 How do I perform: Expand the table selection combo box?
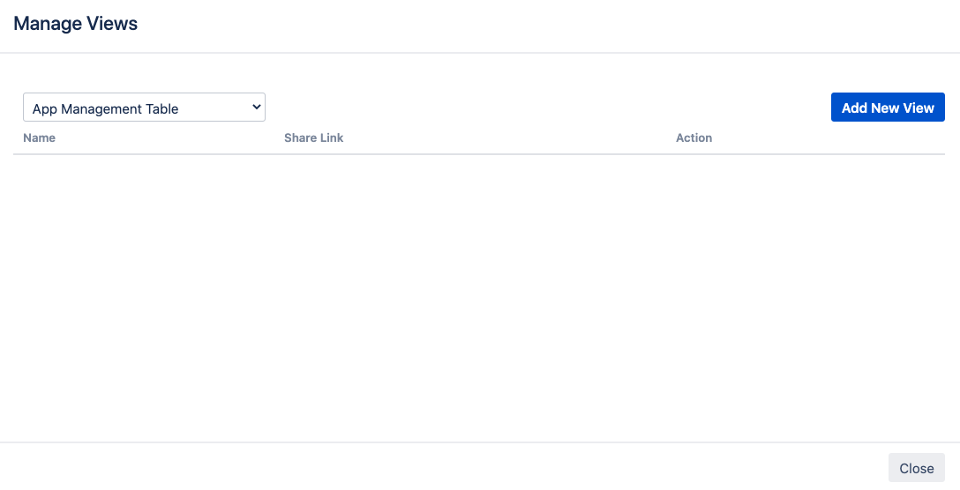coord(144,108)
